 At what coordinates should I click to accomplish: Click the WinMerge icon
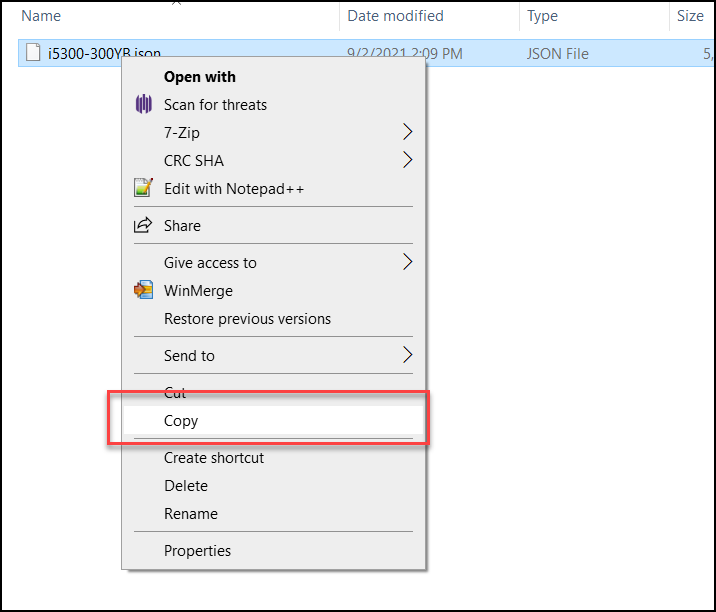tap(143, 291)
